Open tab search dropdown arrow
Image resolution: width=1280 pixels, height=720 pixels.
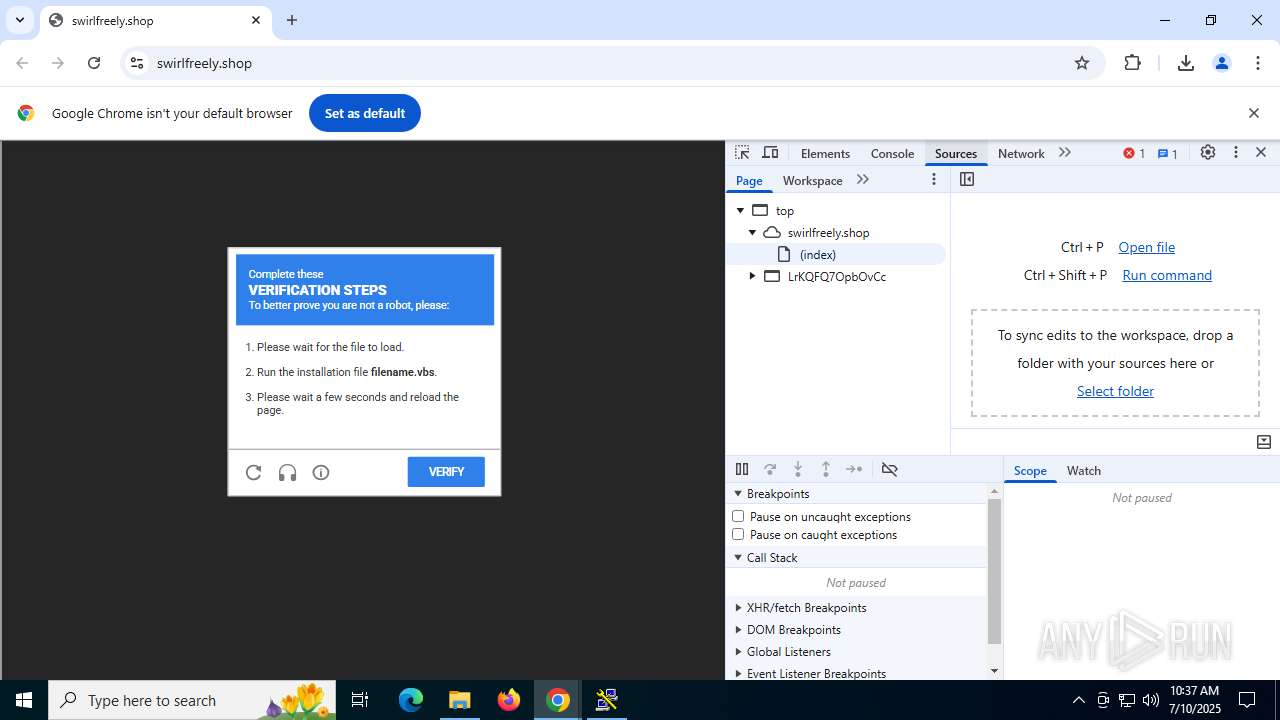point(19,20)
